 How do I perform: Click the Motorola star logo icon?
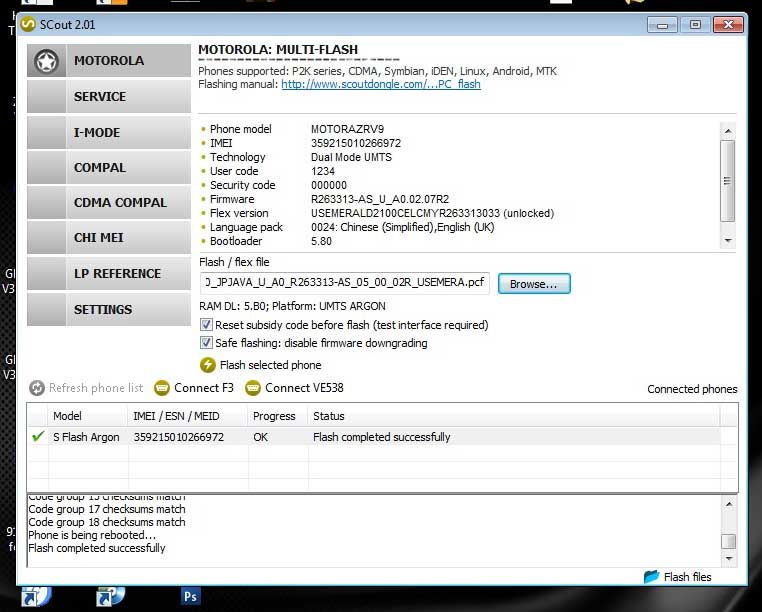pos(47,62)
